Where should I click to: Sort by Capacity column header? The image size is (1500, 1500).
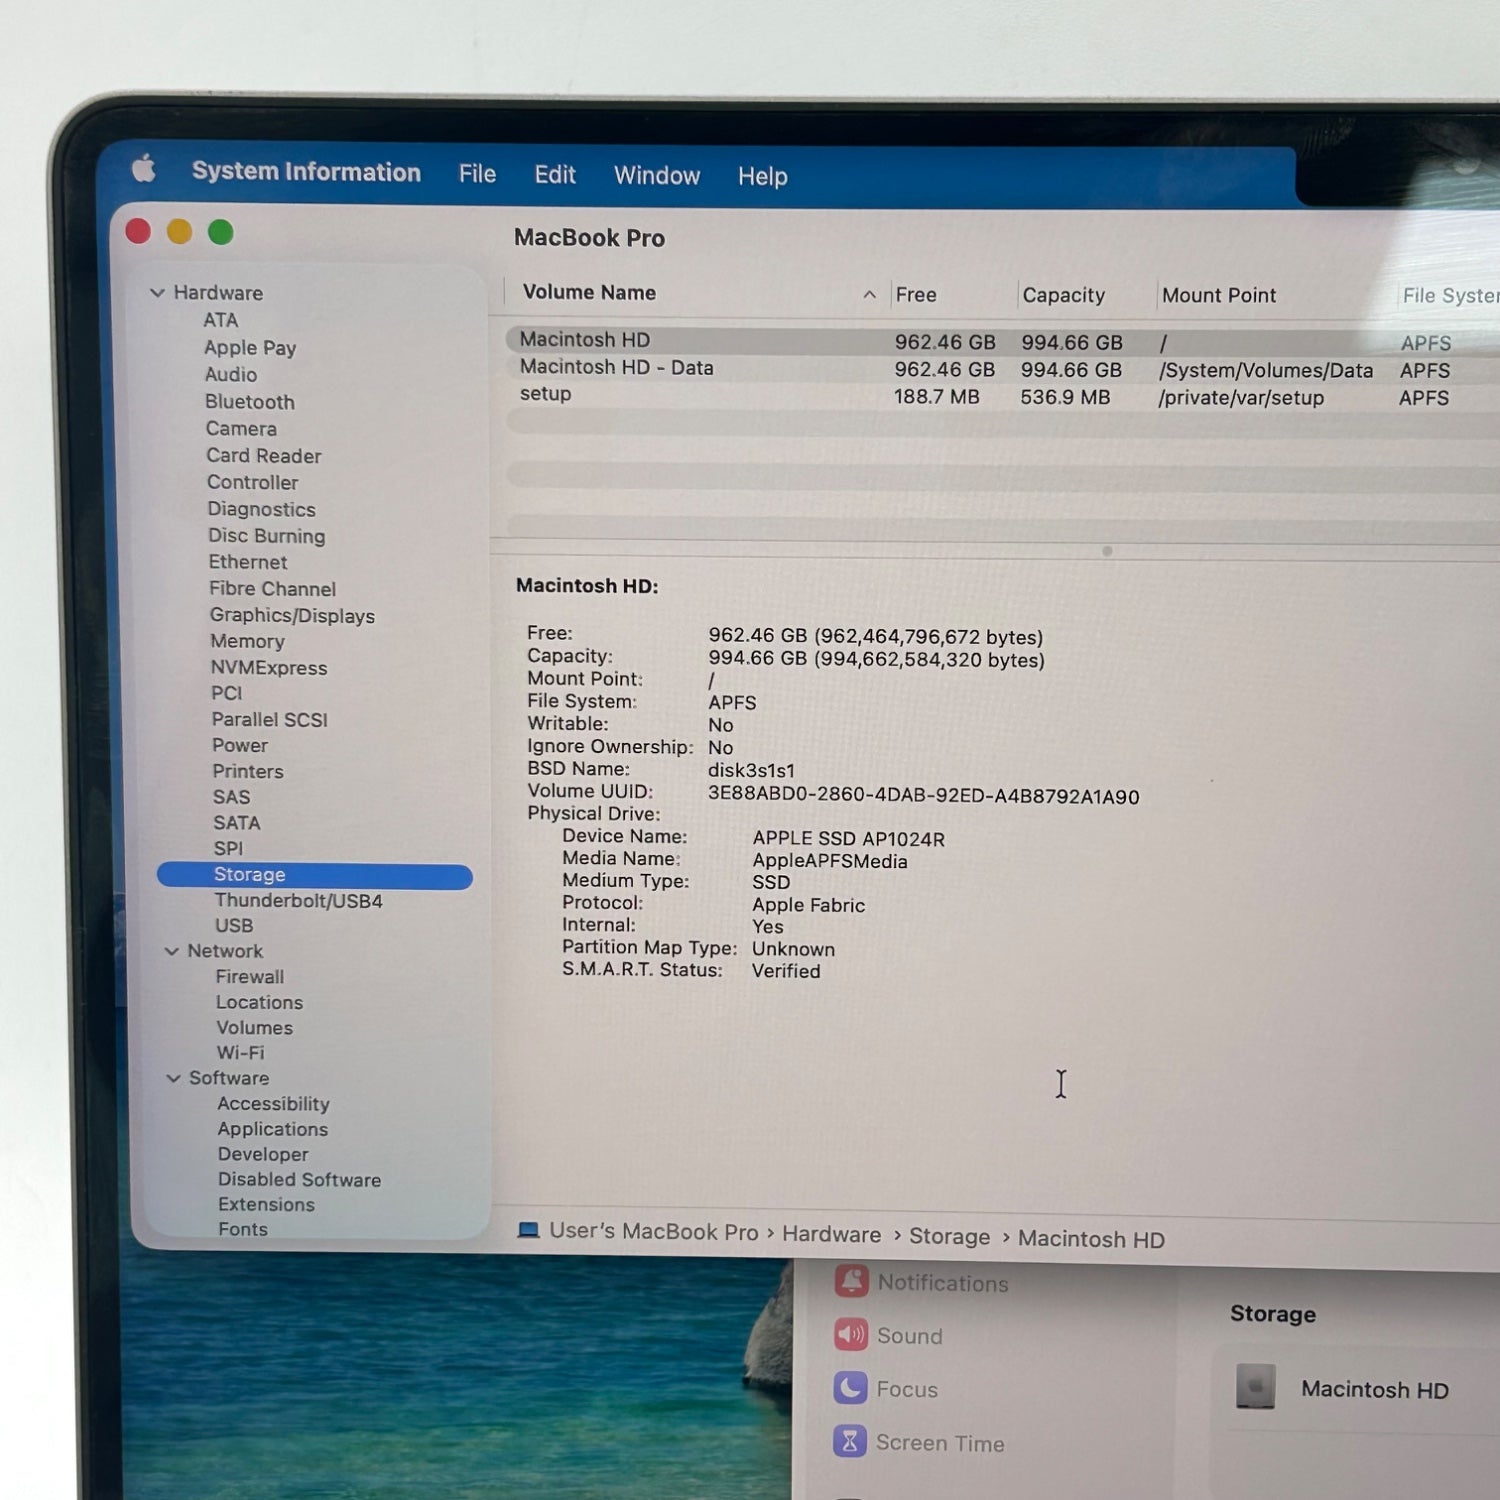pos(1063,295)
